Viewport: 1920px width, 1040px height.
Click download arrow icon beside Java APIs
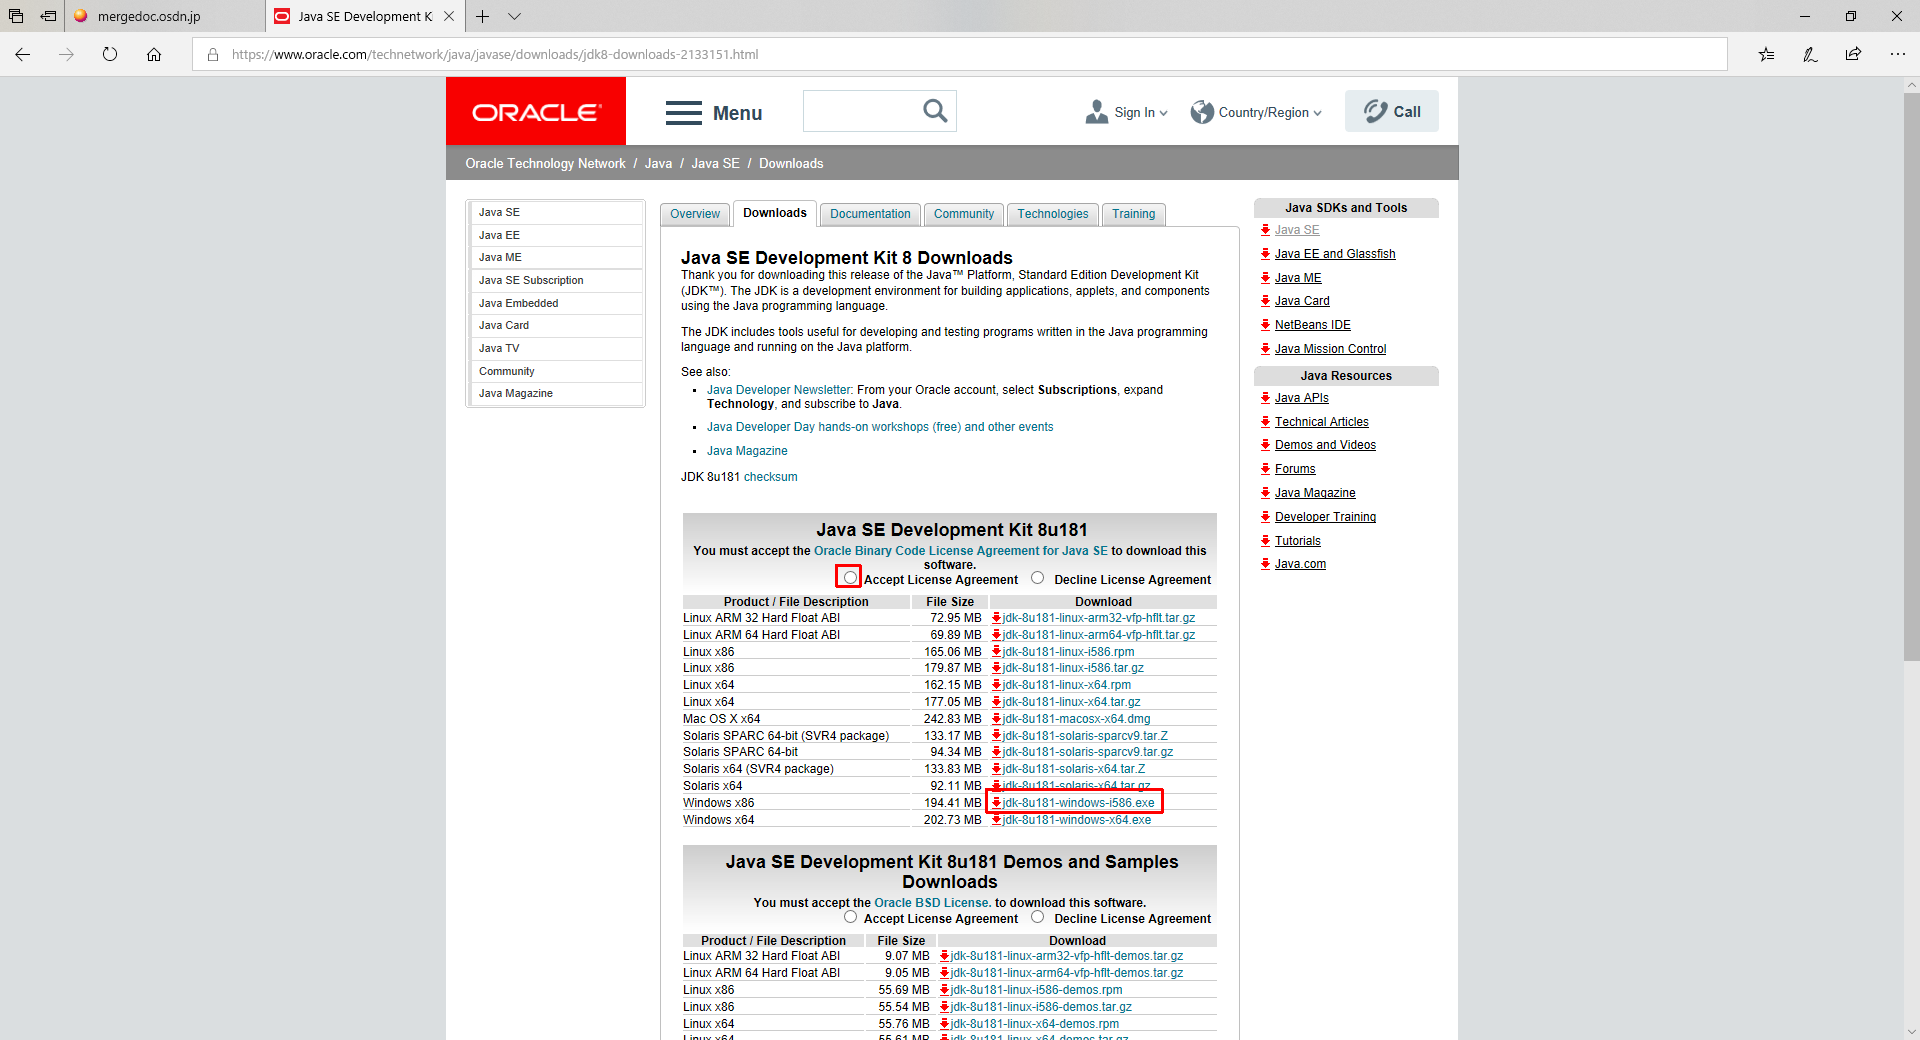click(x=1266, y=398)
